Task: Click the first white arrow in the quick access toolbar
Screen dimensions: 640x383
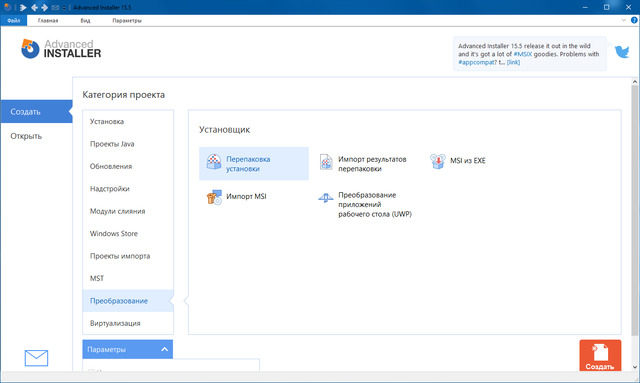Action: (x=23, y=7)
